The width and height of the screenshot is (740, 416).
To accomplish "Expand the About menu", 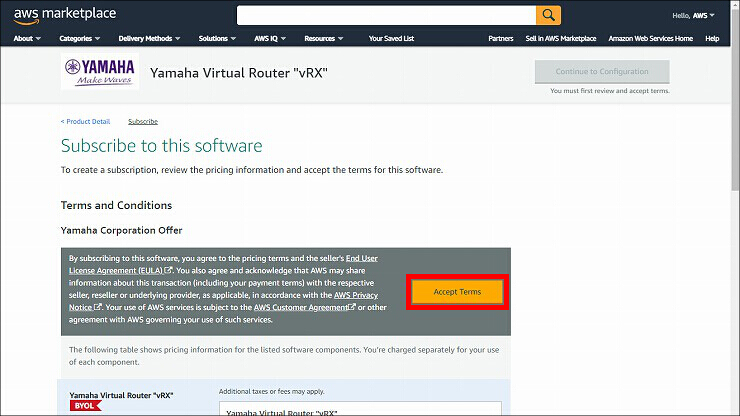I will coord(27,38).
